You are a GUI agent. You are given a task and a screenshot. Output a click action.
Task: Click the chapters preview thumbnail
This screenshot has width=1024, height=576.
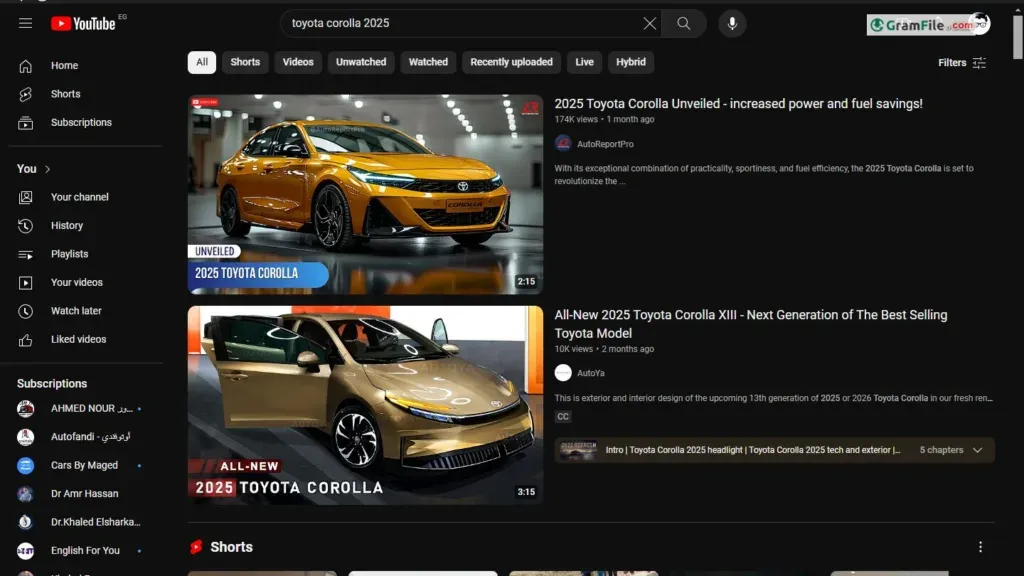point(578,450)
